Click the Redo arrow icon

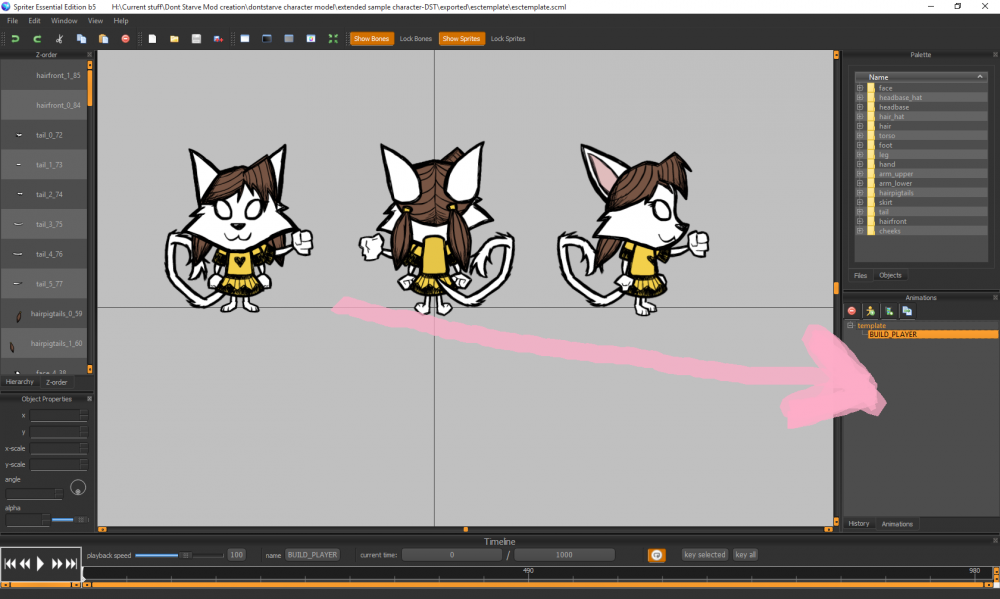[37, 39]
